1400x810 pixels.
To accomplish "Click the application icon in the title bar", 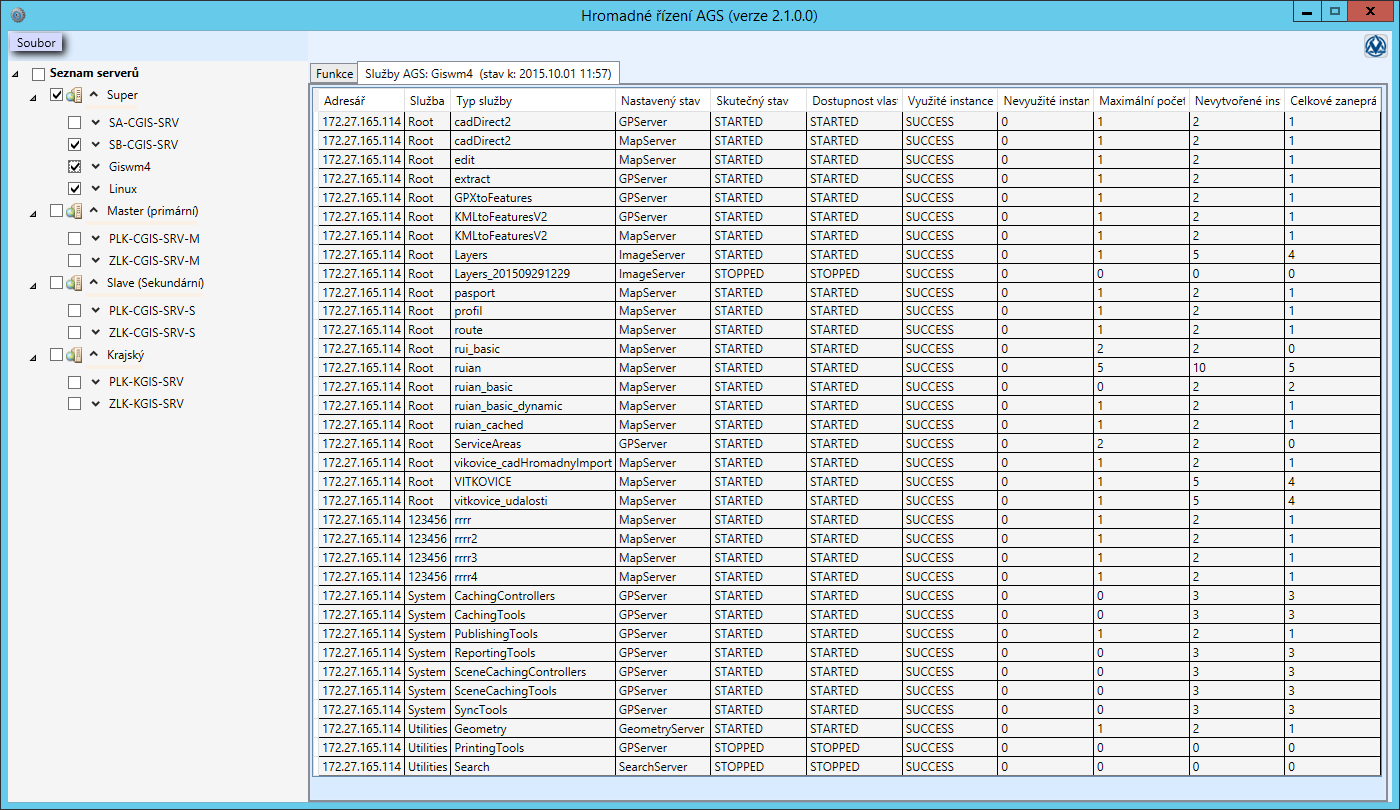I will point(17,16).
